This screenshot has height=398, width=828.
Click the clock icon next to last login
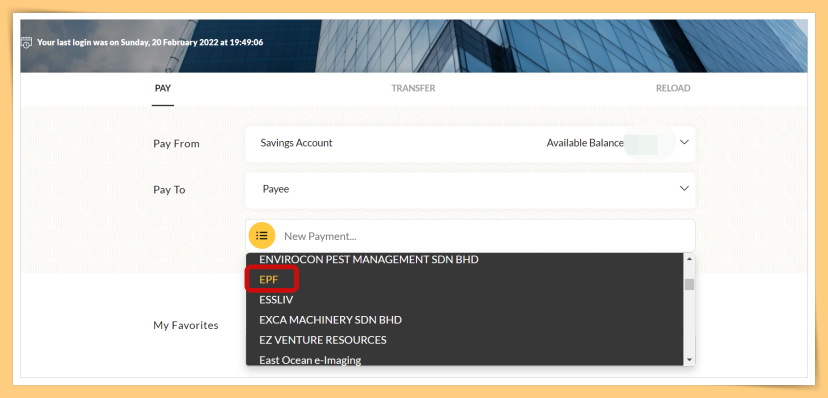(x=26, y=42)
